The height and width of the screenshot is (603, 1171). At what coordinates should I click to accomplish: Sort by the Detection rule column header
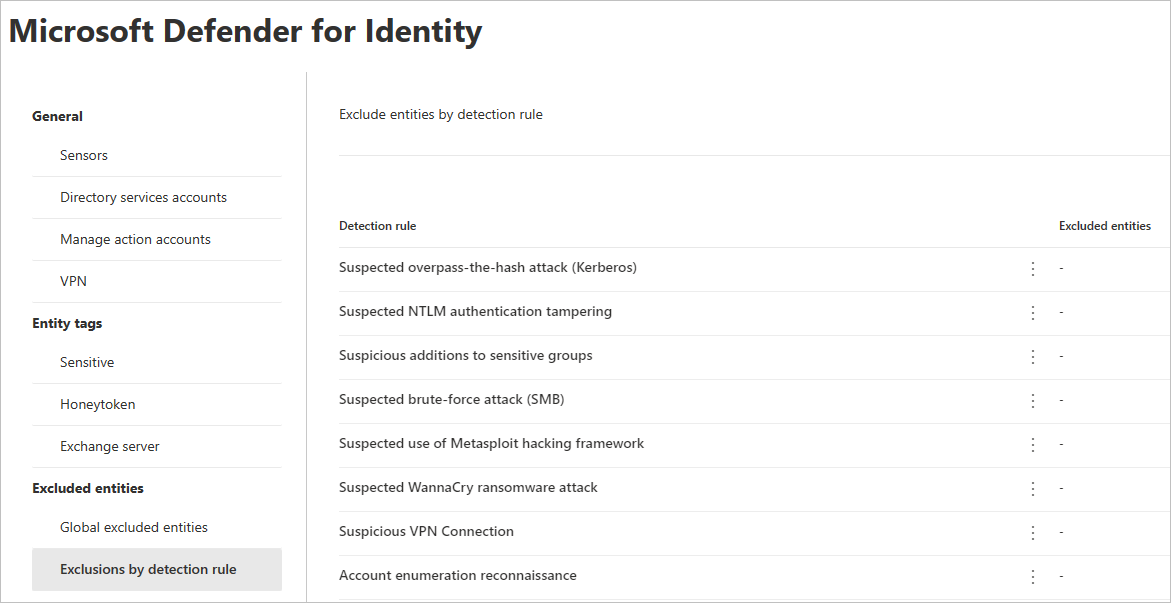tap(377, 225)
